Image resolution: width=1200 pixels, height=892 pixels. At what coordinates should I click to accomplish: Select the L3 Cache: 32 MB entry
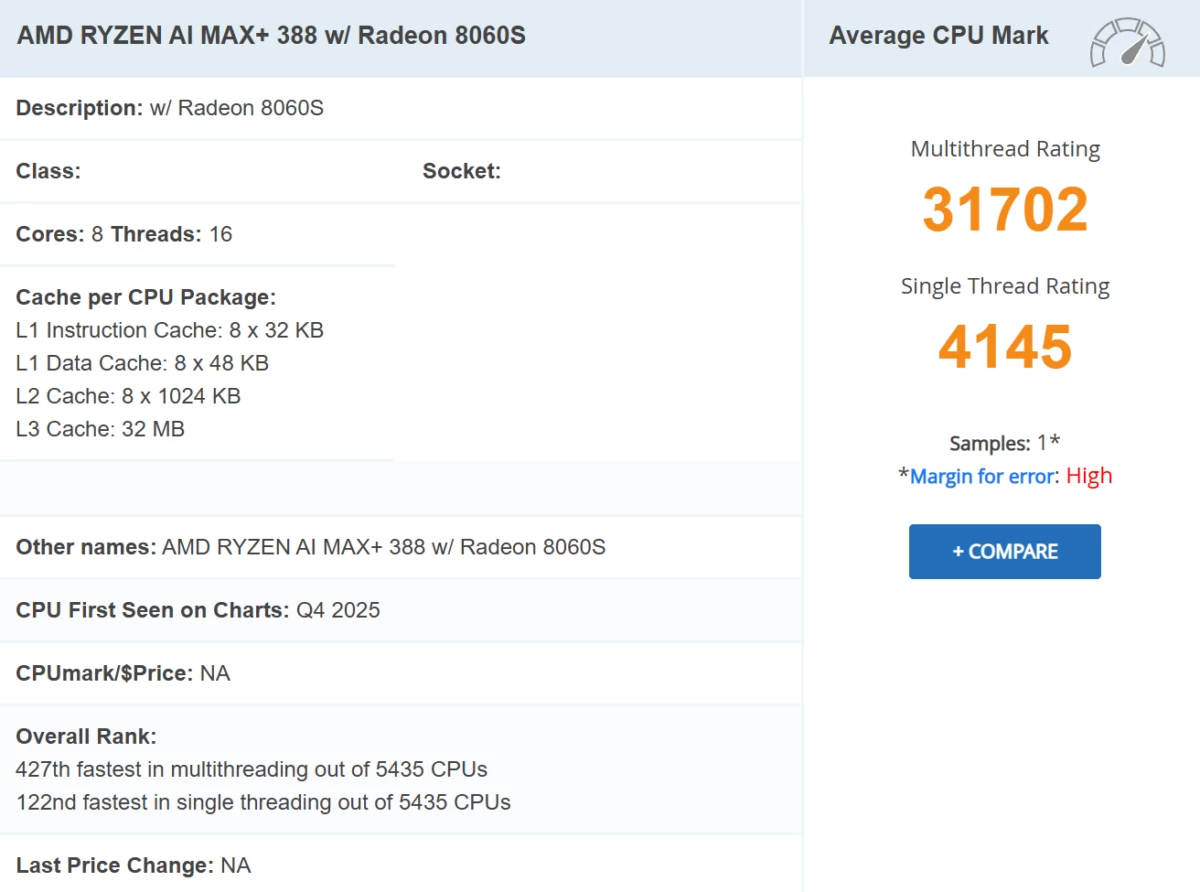99,429
